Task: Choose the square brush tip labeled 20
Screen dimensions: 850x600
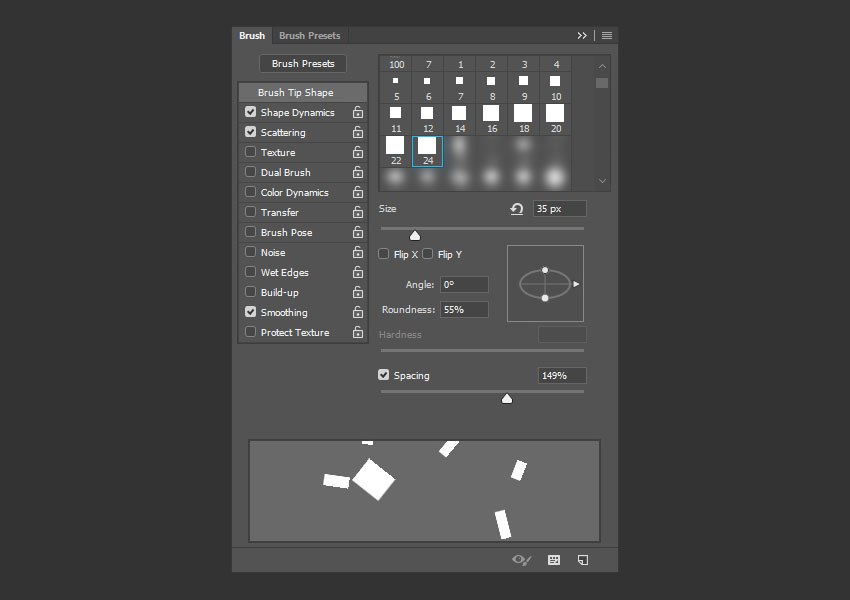Action: (x=555, y=119)
